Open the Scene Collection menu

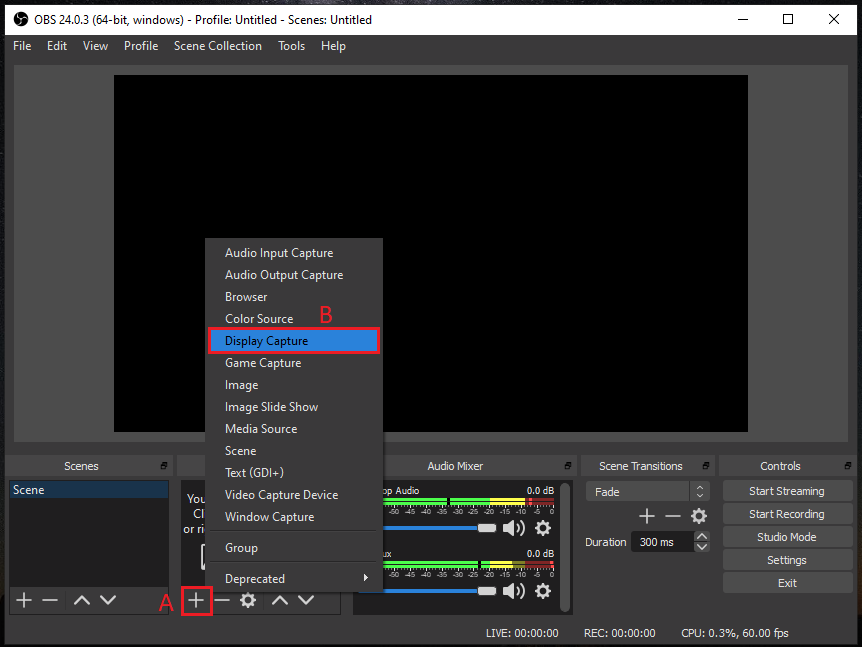(x=217, y=46)
